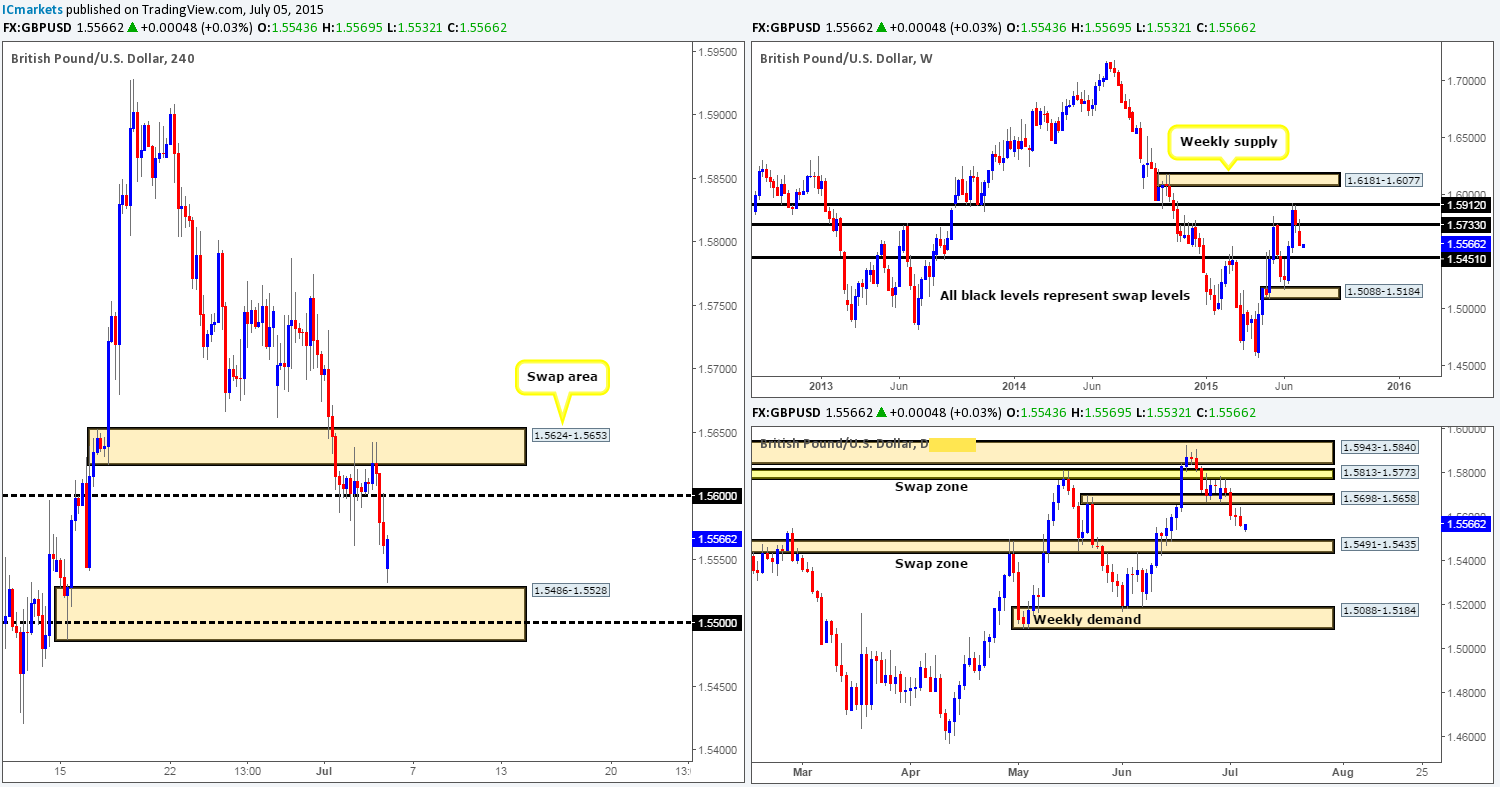Select the Weekly demand text label
The height and width of the screenshot is (787, 1500).
[x=1087, y=619]
